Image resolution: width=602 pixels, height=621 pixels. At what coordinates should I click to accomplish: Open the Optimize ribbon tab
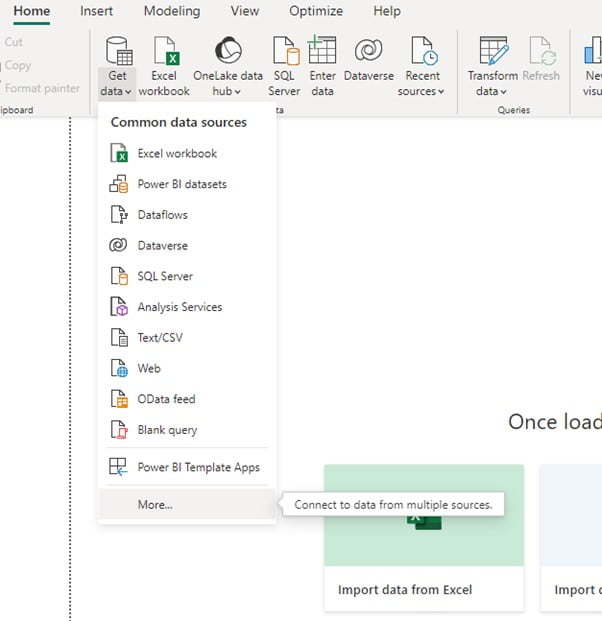tap(315, 12)
